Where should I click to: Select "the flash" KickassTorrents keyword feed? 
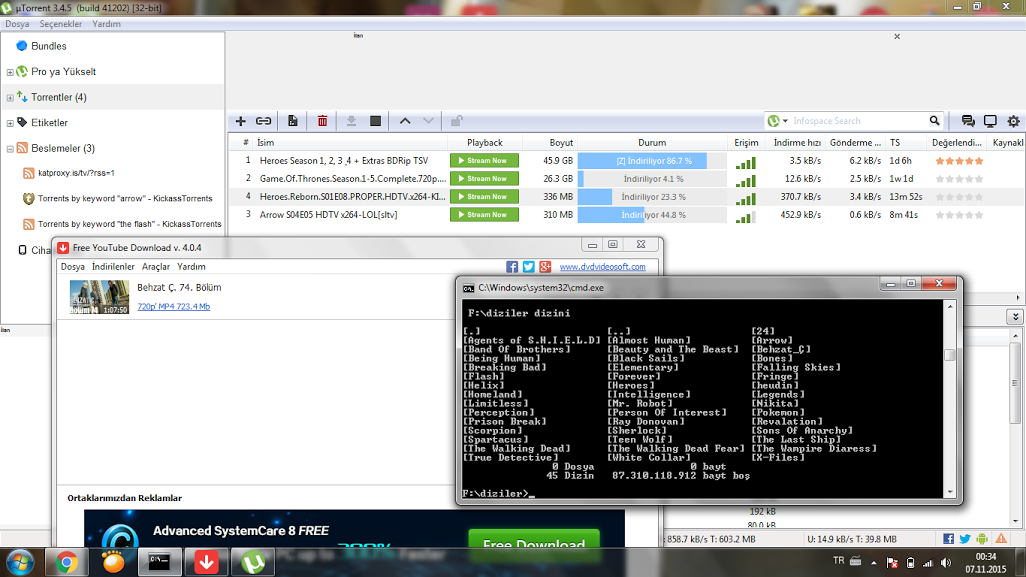coord(129,224)
